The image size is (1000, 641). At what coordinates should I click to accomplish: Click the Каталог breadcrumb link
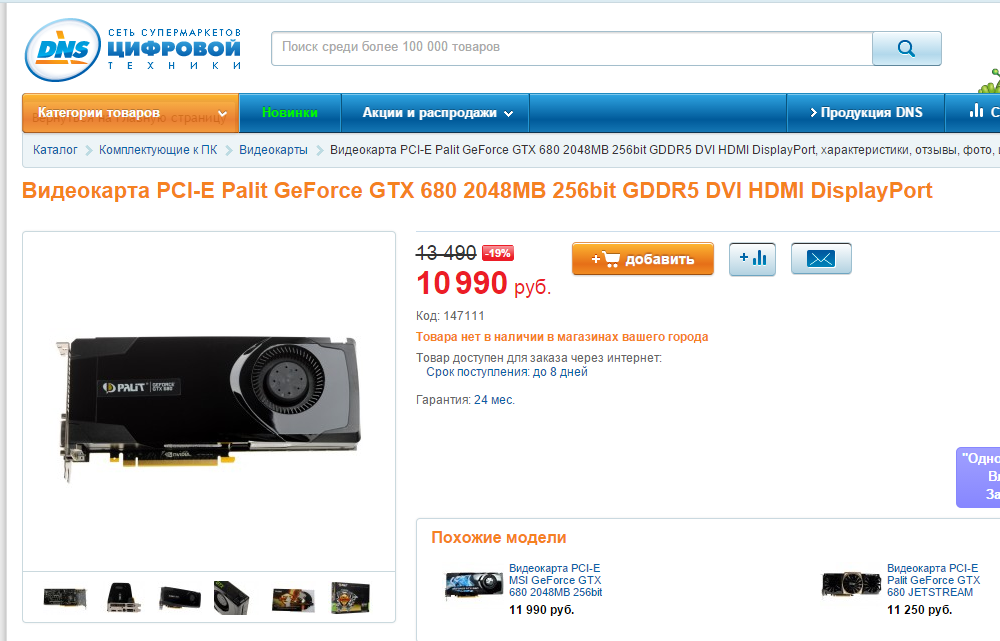(x=55, y=150)
